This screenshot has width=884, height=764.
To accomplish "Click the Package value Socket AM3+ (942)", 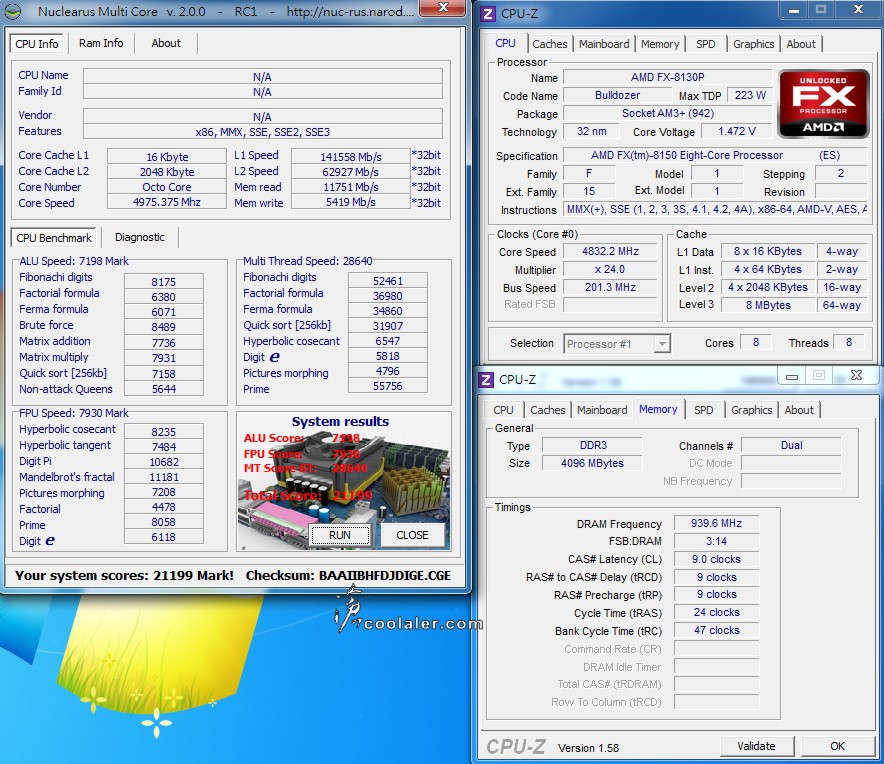I will click(668, 113).
